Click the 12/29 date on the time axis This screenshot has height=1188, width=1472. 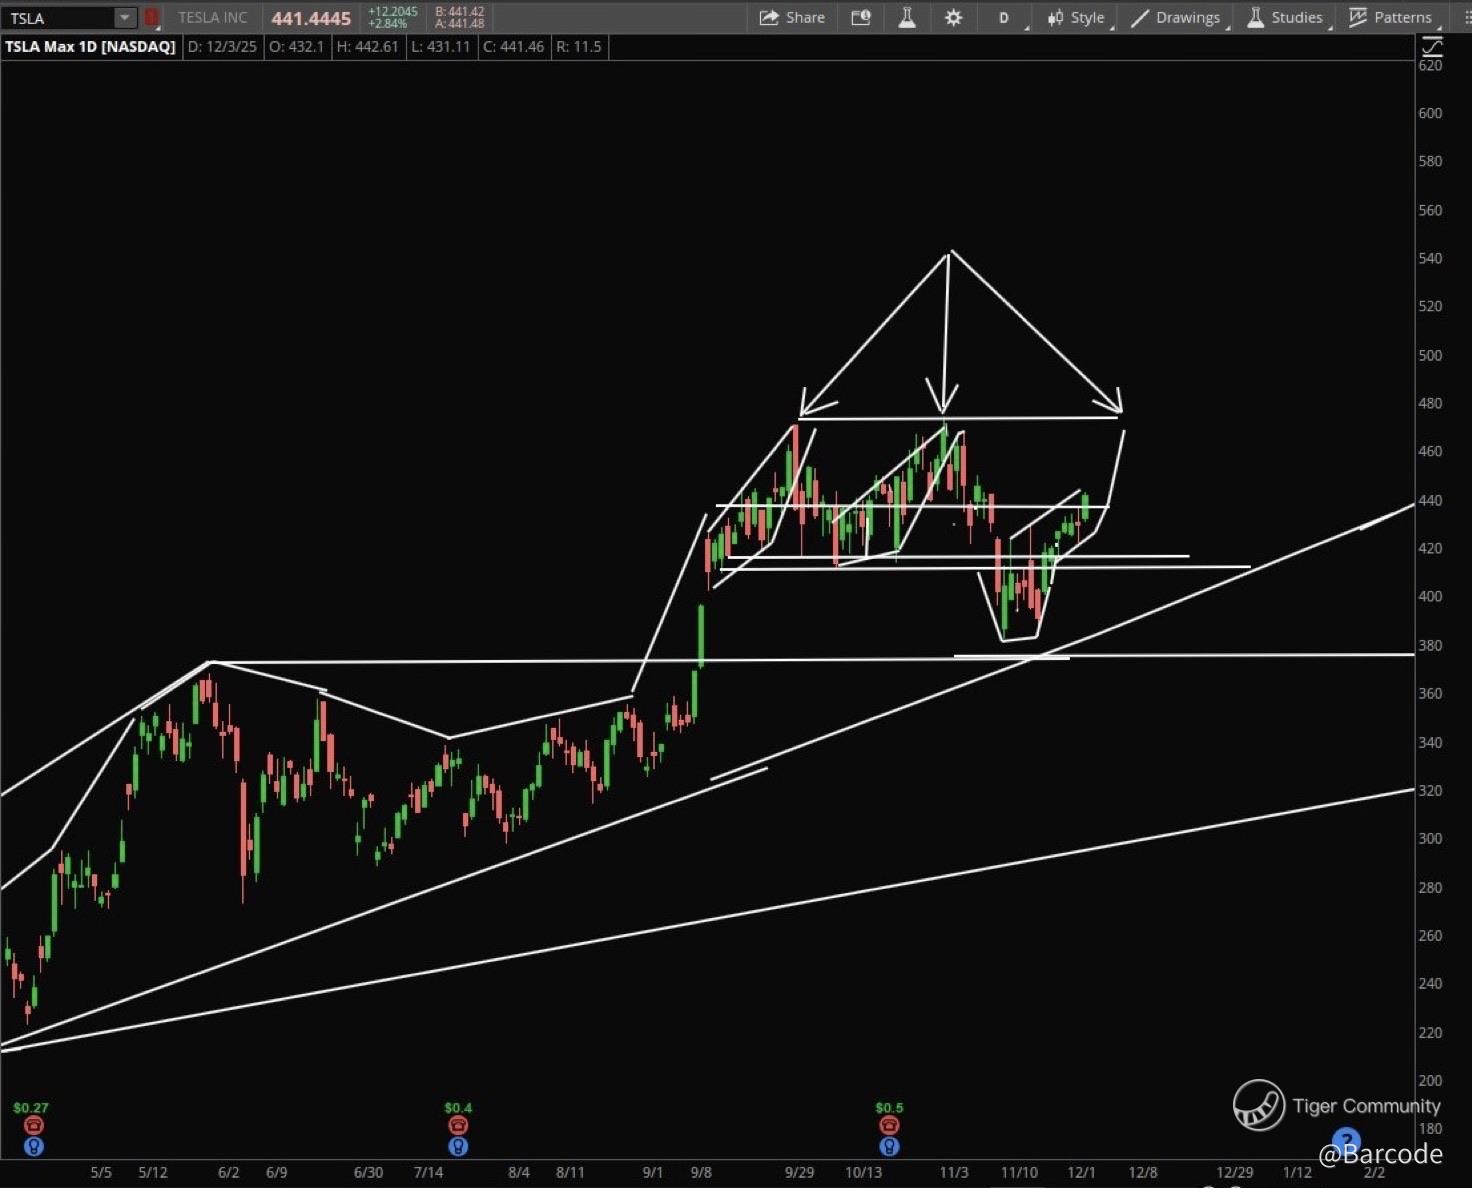1235,1172
